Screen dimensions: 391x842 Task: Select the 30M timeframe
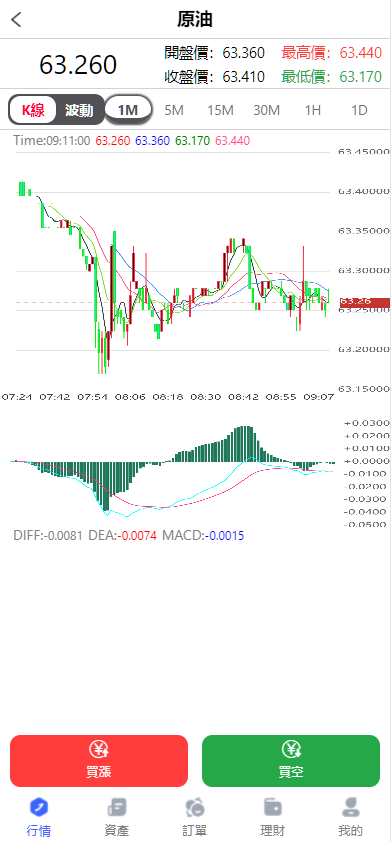point(266,111)
